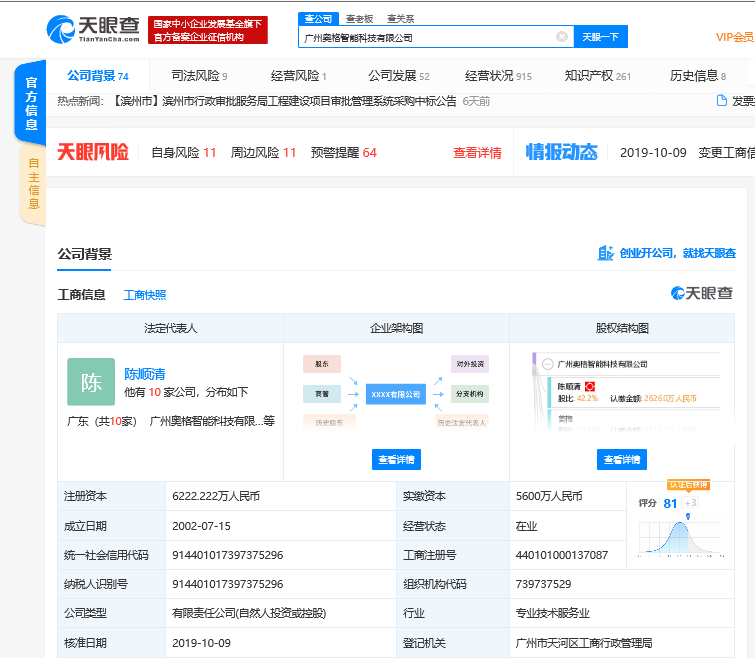Click the 10 companies count link

pyautogui.click(x=155, y=392)
